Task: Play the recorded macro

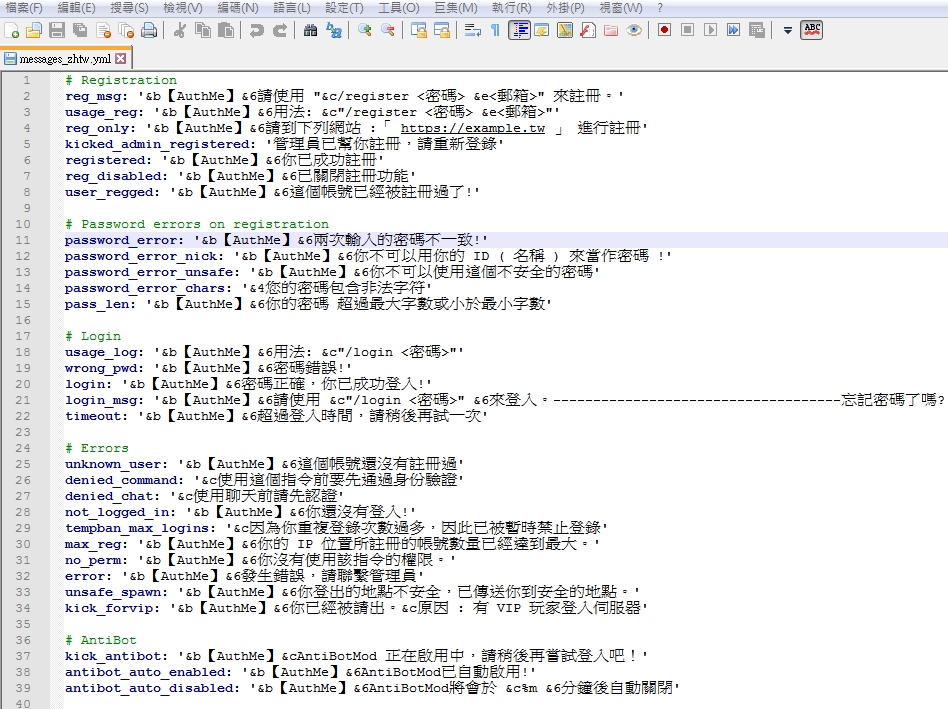Action: [710, 30]
